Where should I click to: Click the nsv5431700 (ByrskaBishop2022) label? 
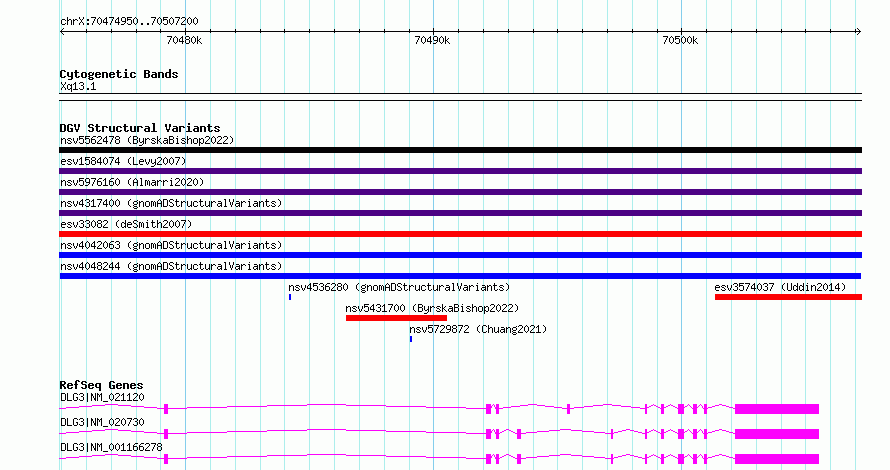click(432, 308)
